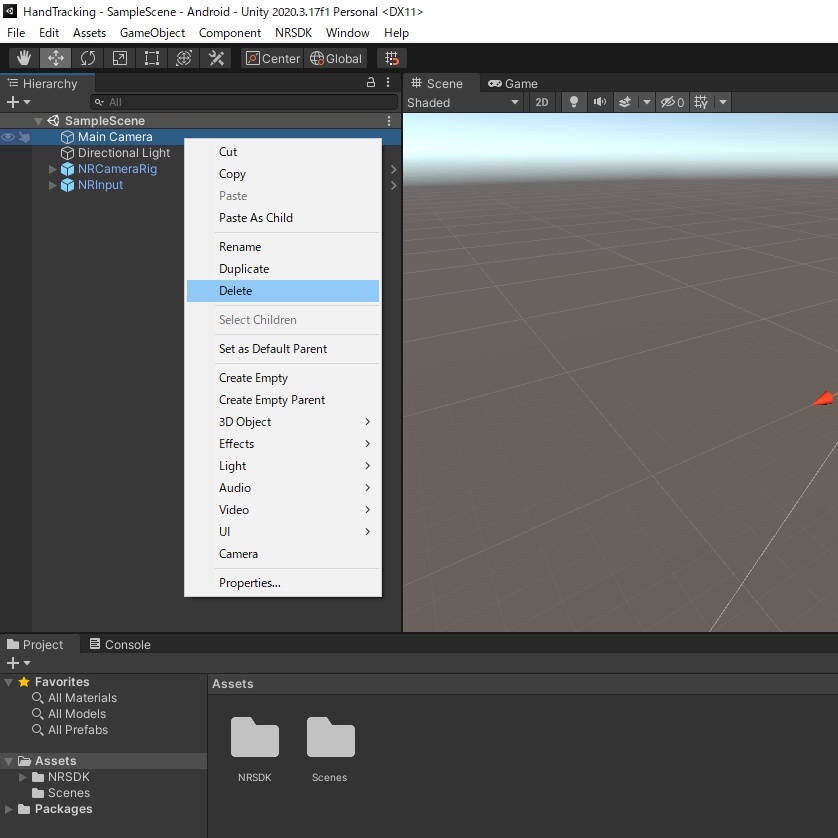Open Hierarchy panel options menu
The image size is (838, 838).
[388, 82]
